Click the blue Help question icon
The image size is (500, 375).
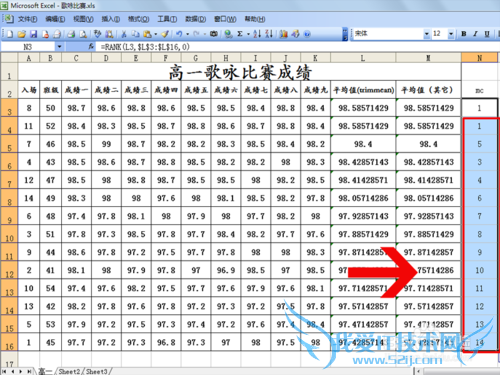307,34
